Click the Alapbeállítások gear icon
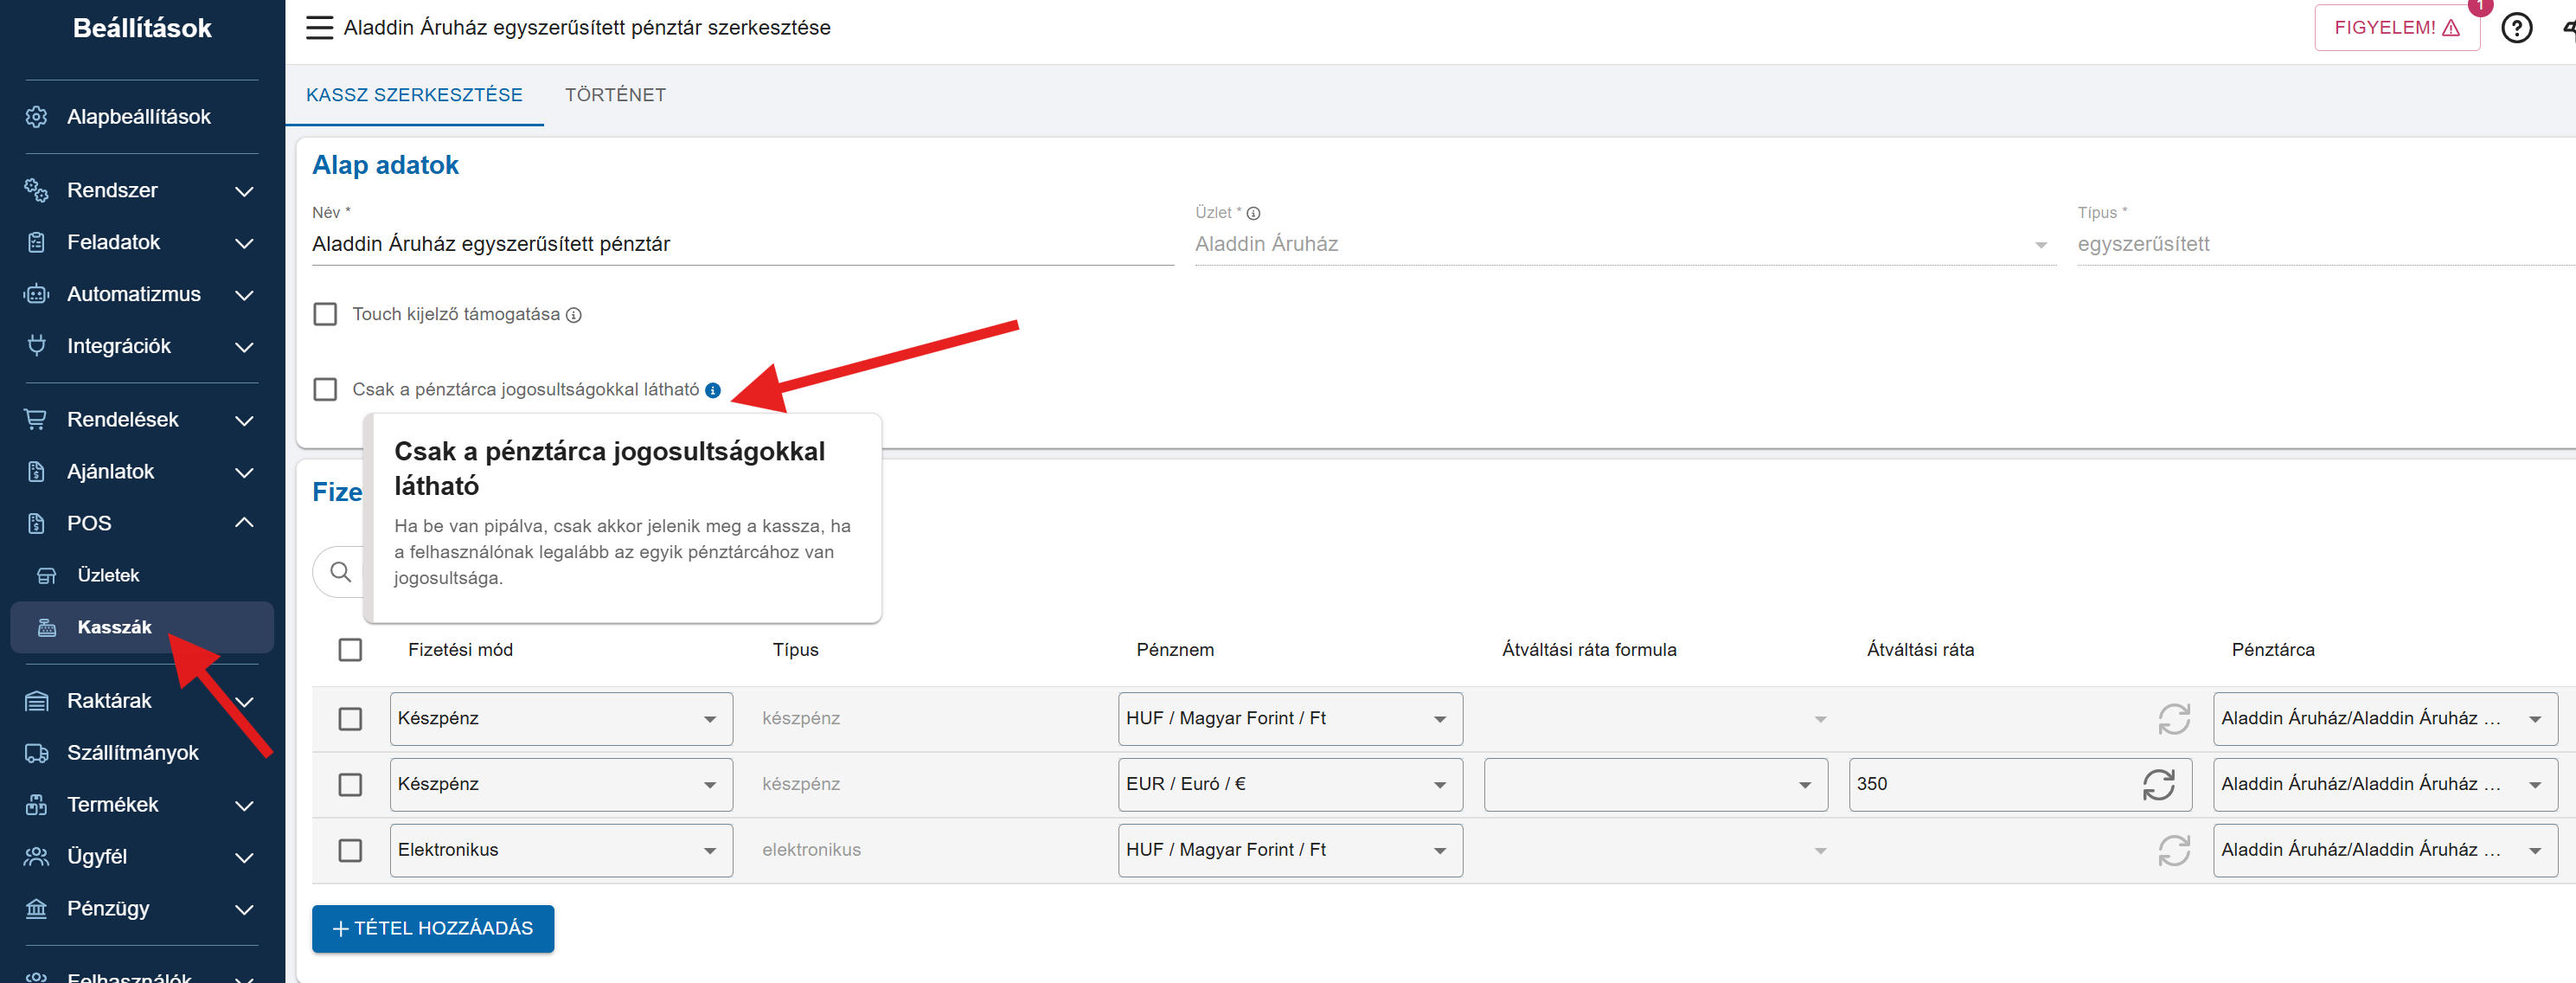 (37, 117)
